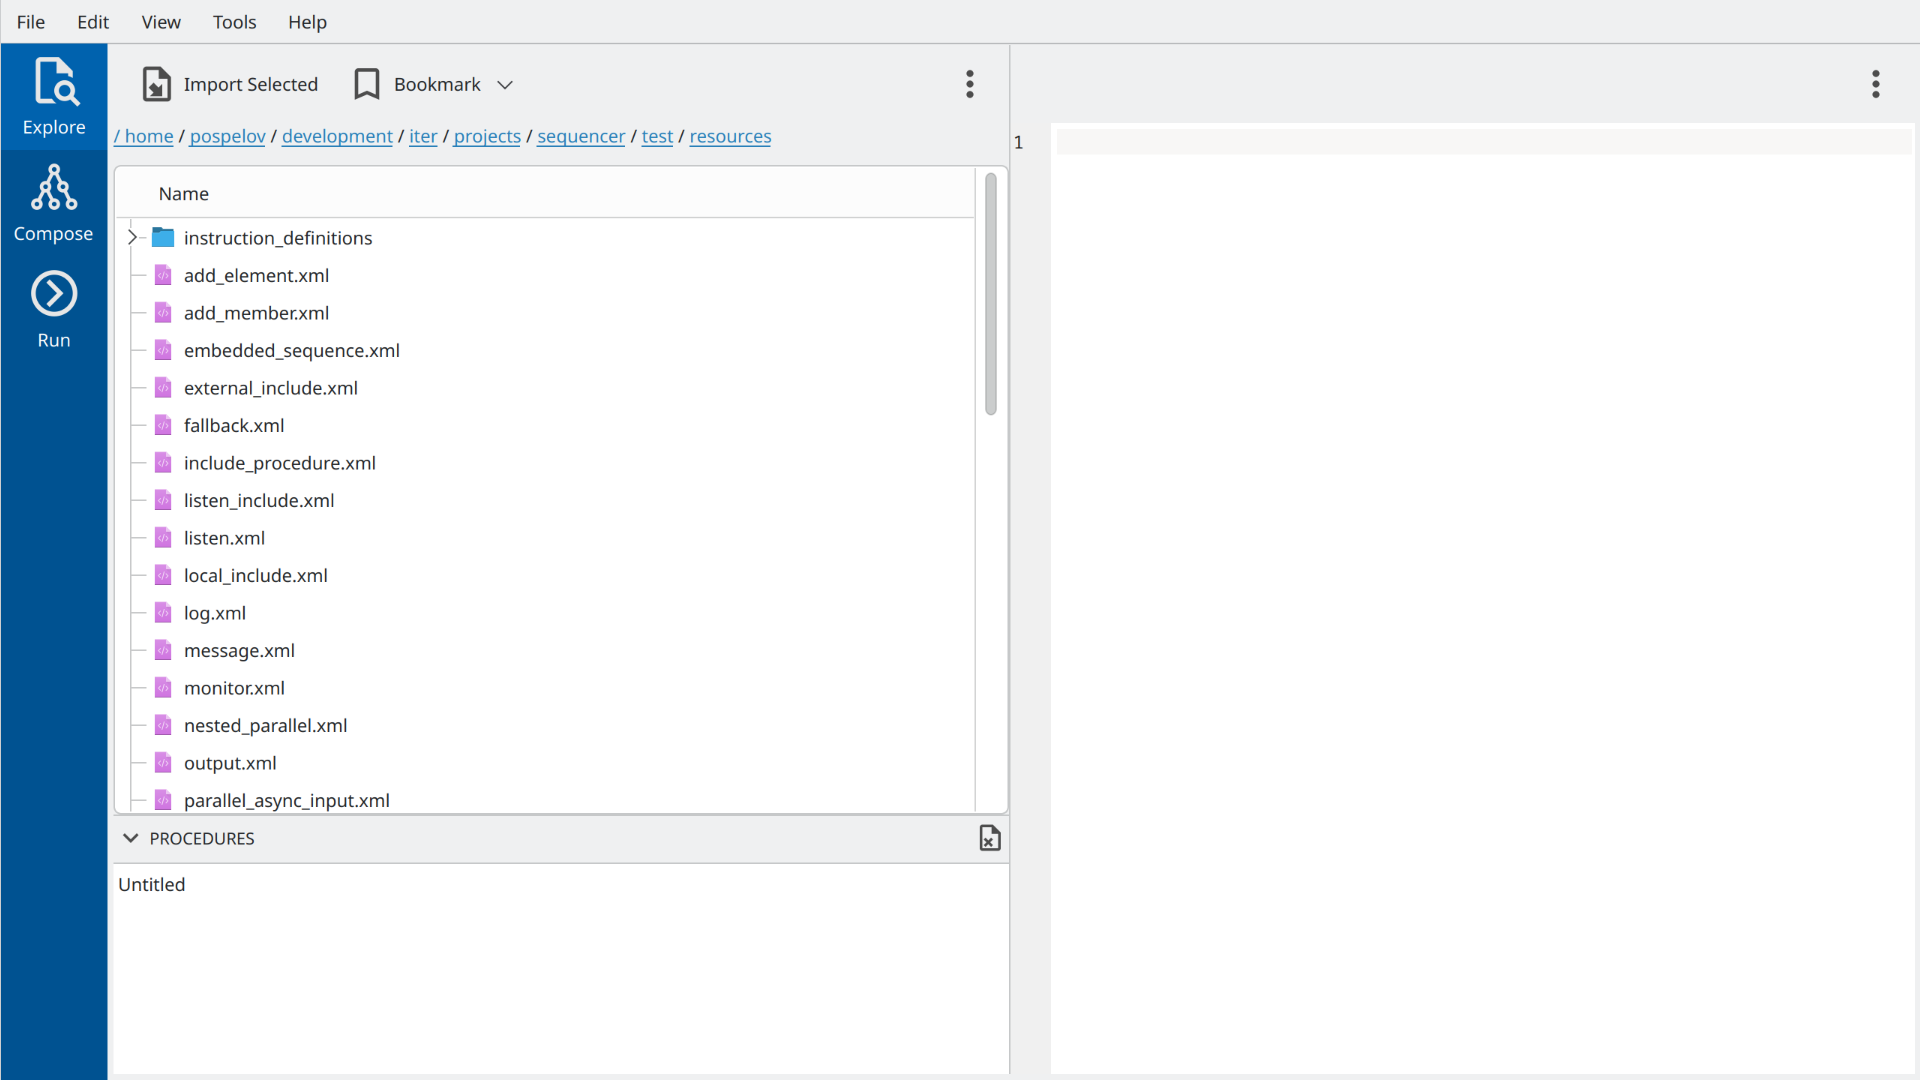Select the Untitled procedure entry
The height and width of the screenshot is (1080, 1920).
click(x=152, y=884)
